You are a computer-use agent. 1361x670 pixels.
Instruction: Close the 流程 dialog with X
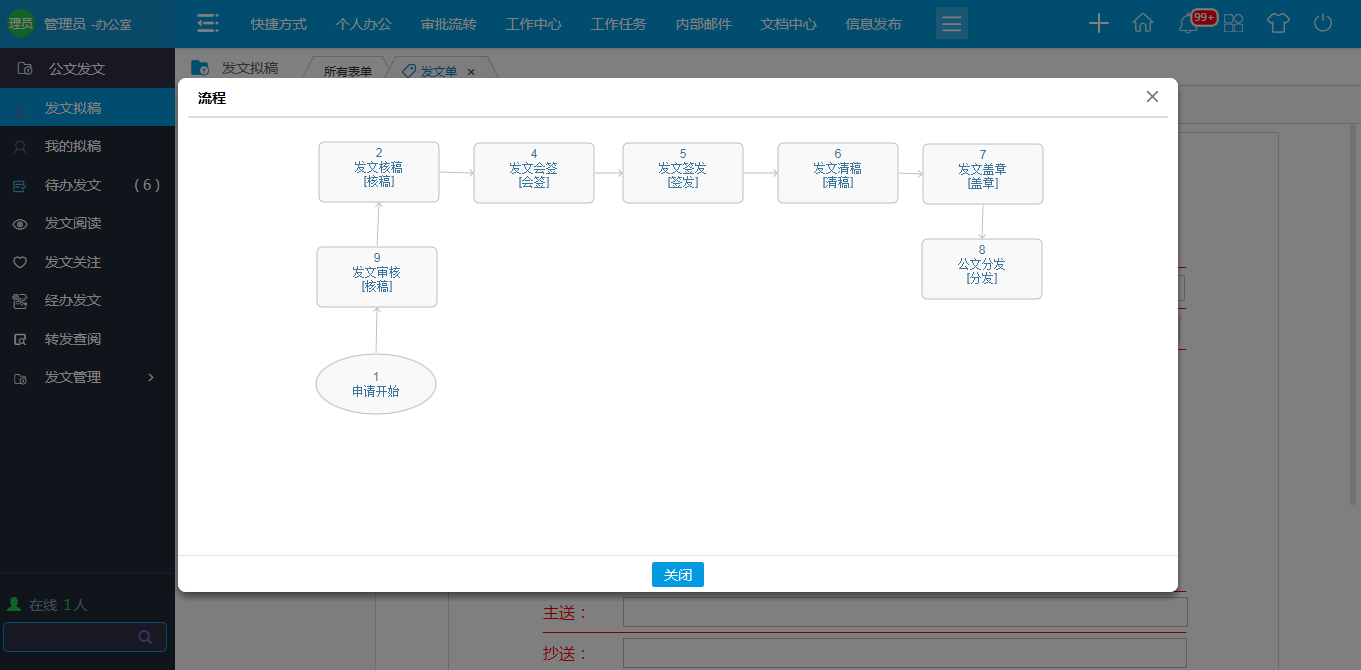click(x=1152, y=97)
